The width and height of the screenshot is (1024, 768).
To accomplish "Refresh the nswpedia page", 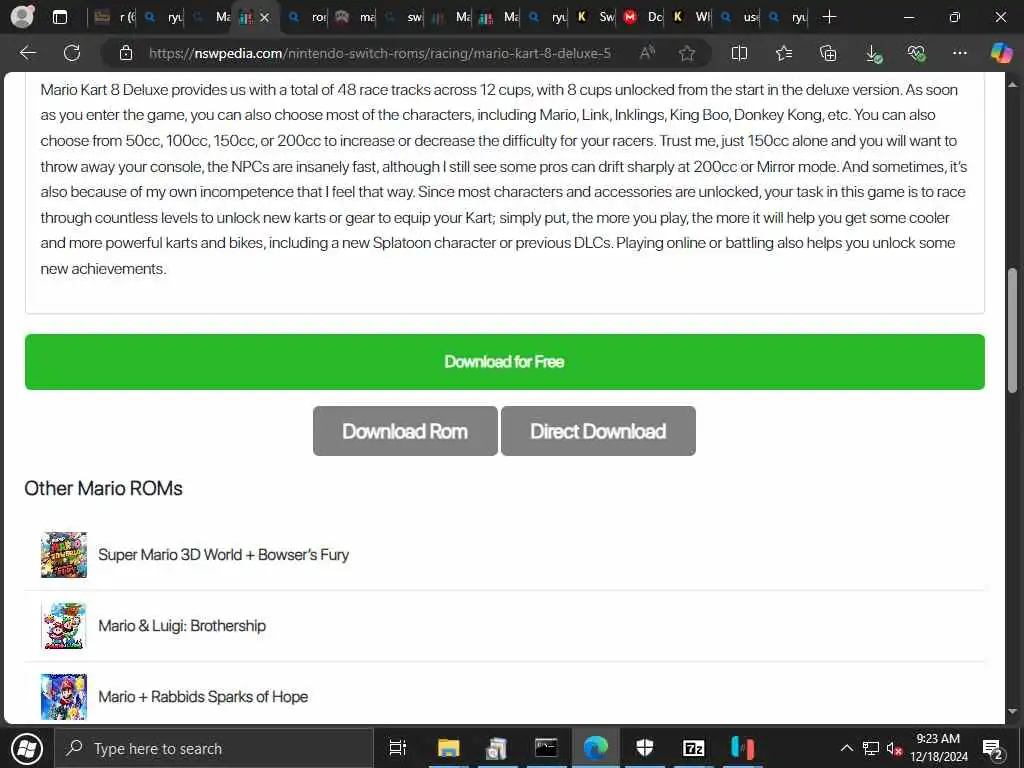I will pos(72,53).
